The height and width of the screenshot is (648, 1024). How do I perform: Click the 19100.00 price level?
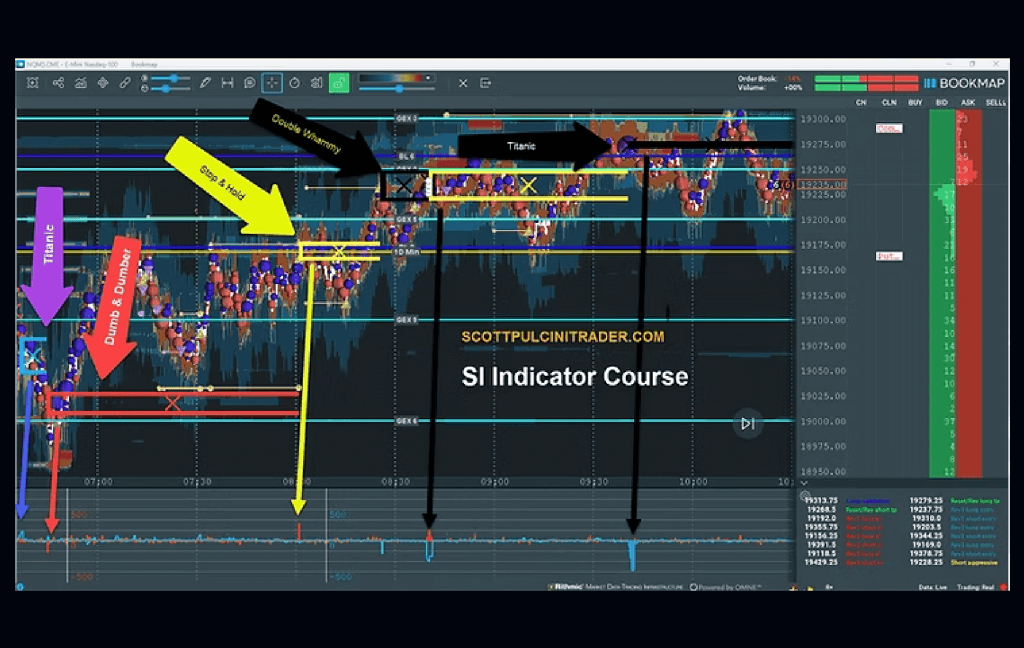(x=824, y=320)
